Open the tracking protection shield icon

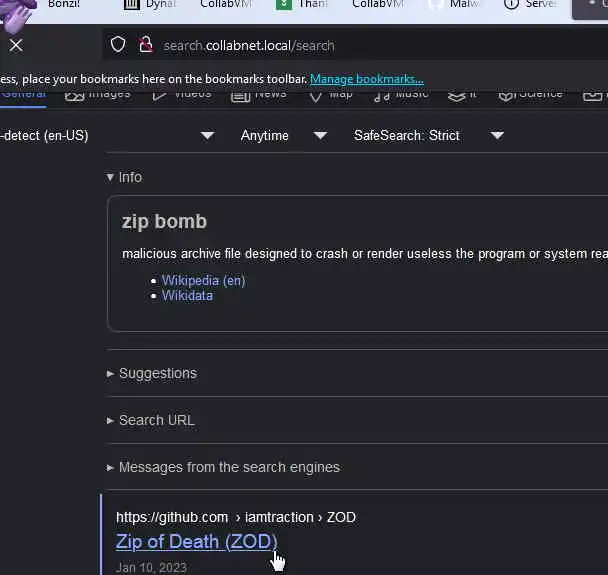(118, 45)
